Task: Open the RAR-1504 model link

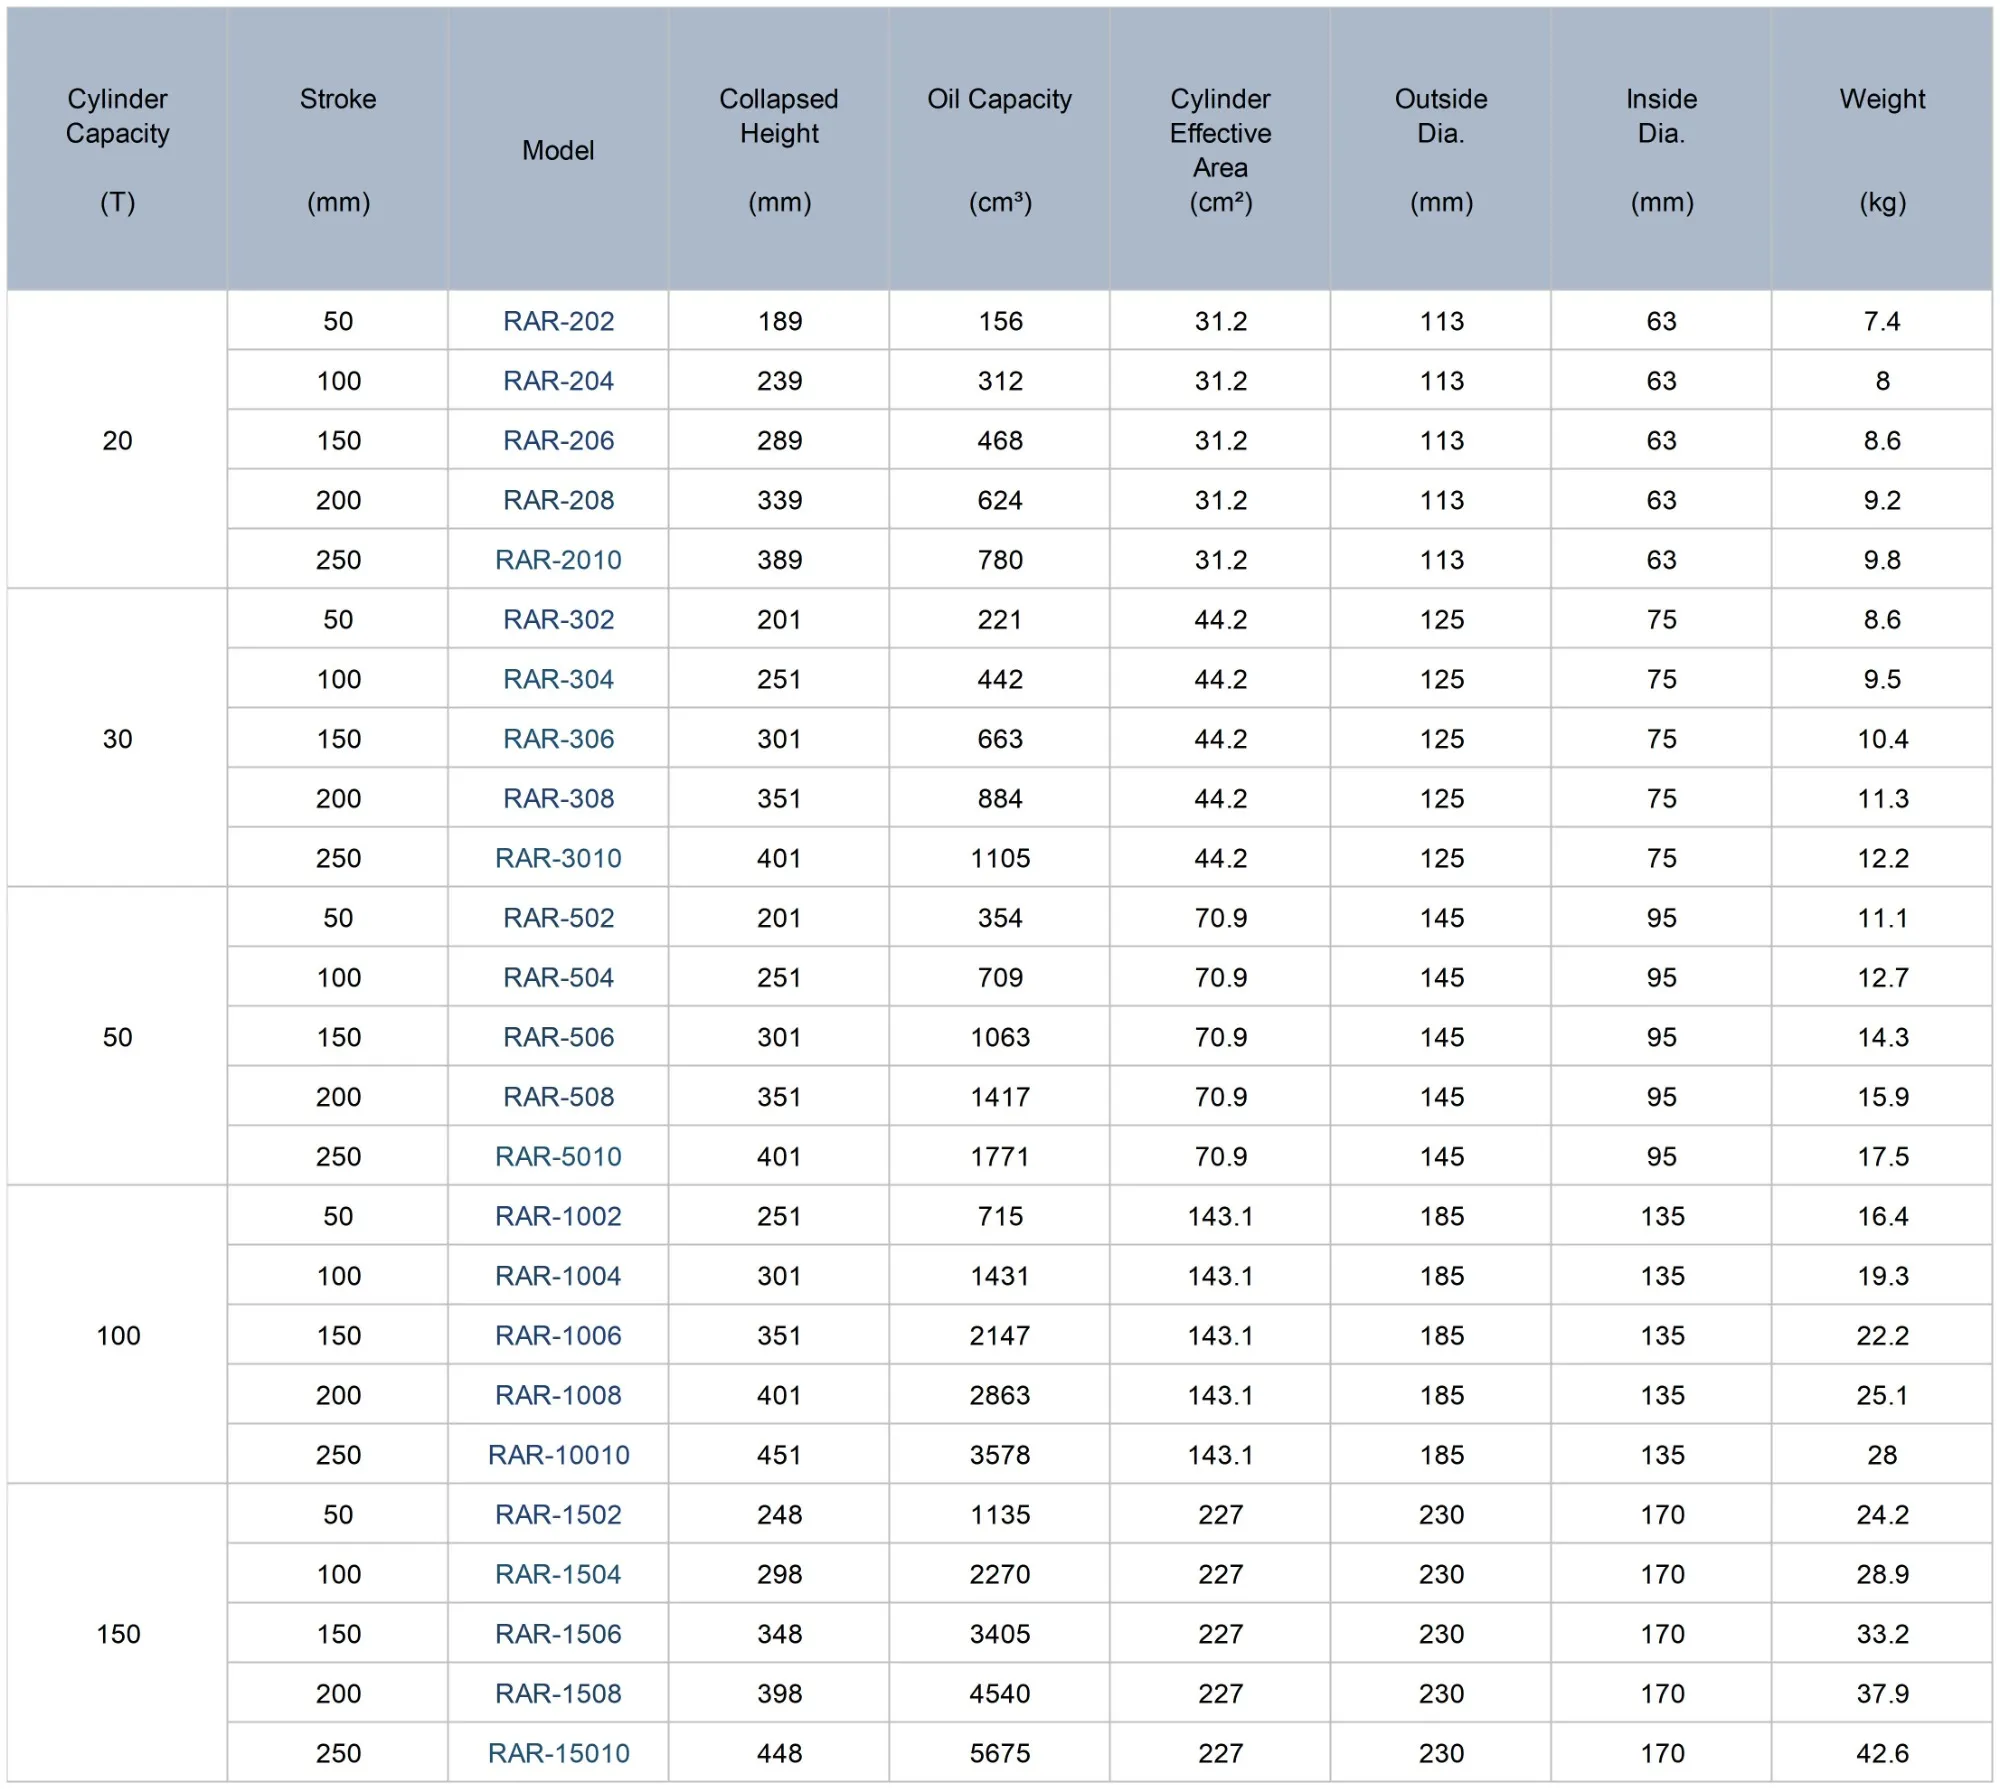Action: click(x=558, y=1574)
